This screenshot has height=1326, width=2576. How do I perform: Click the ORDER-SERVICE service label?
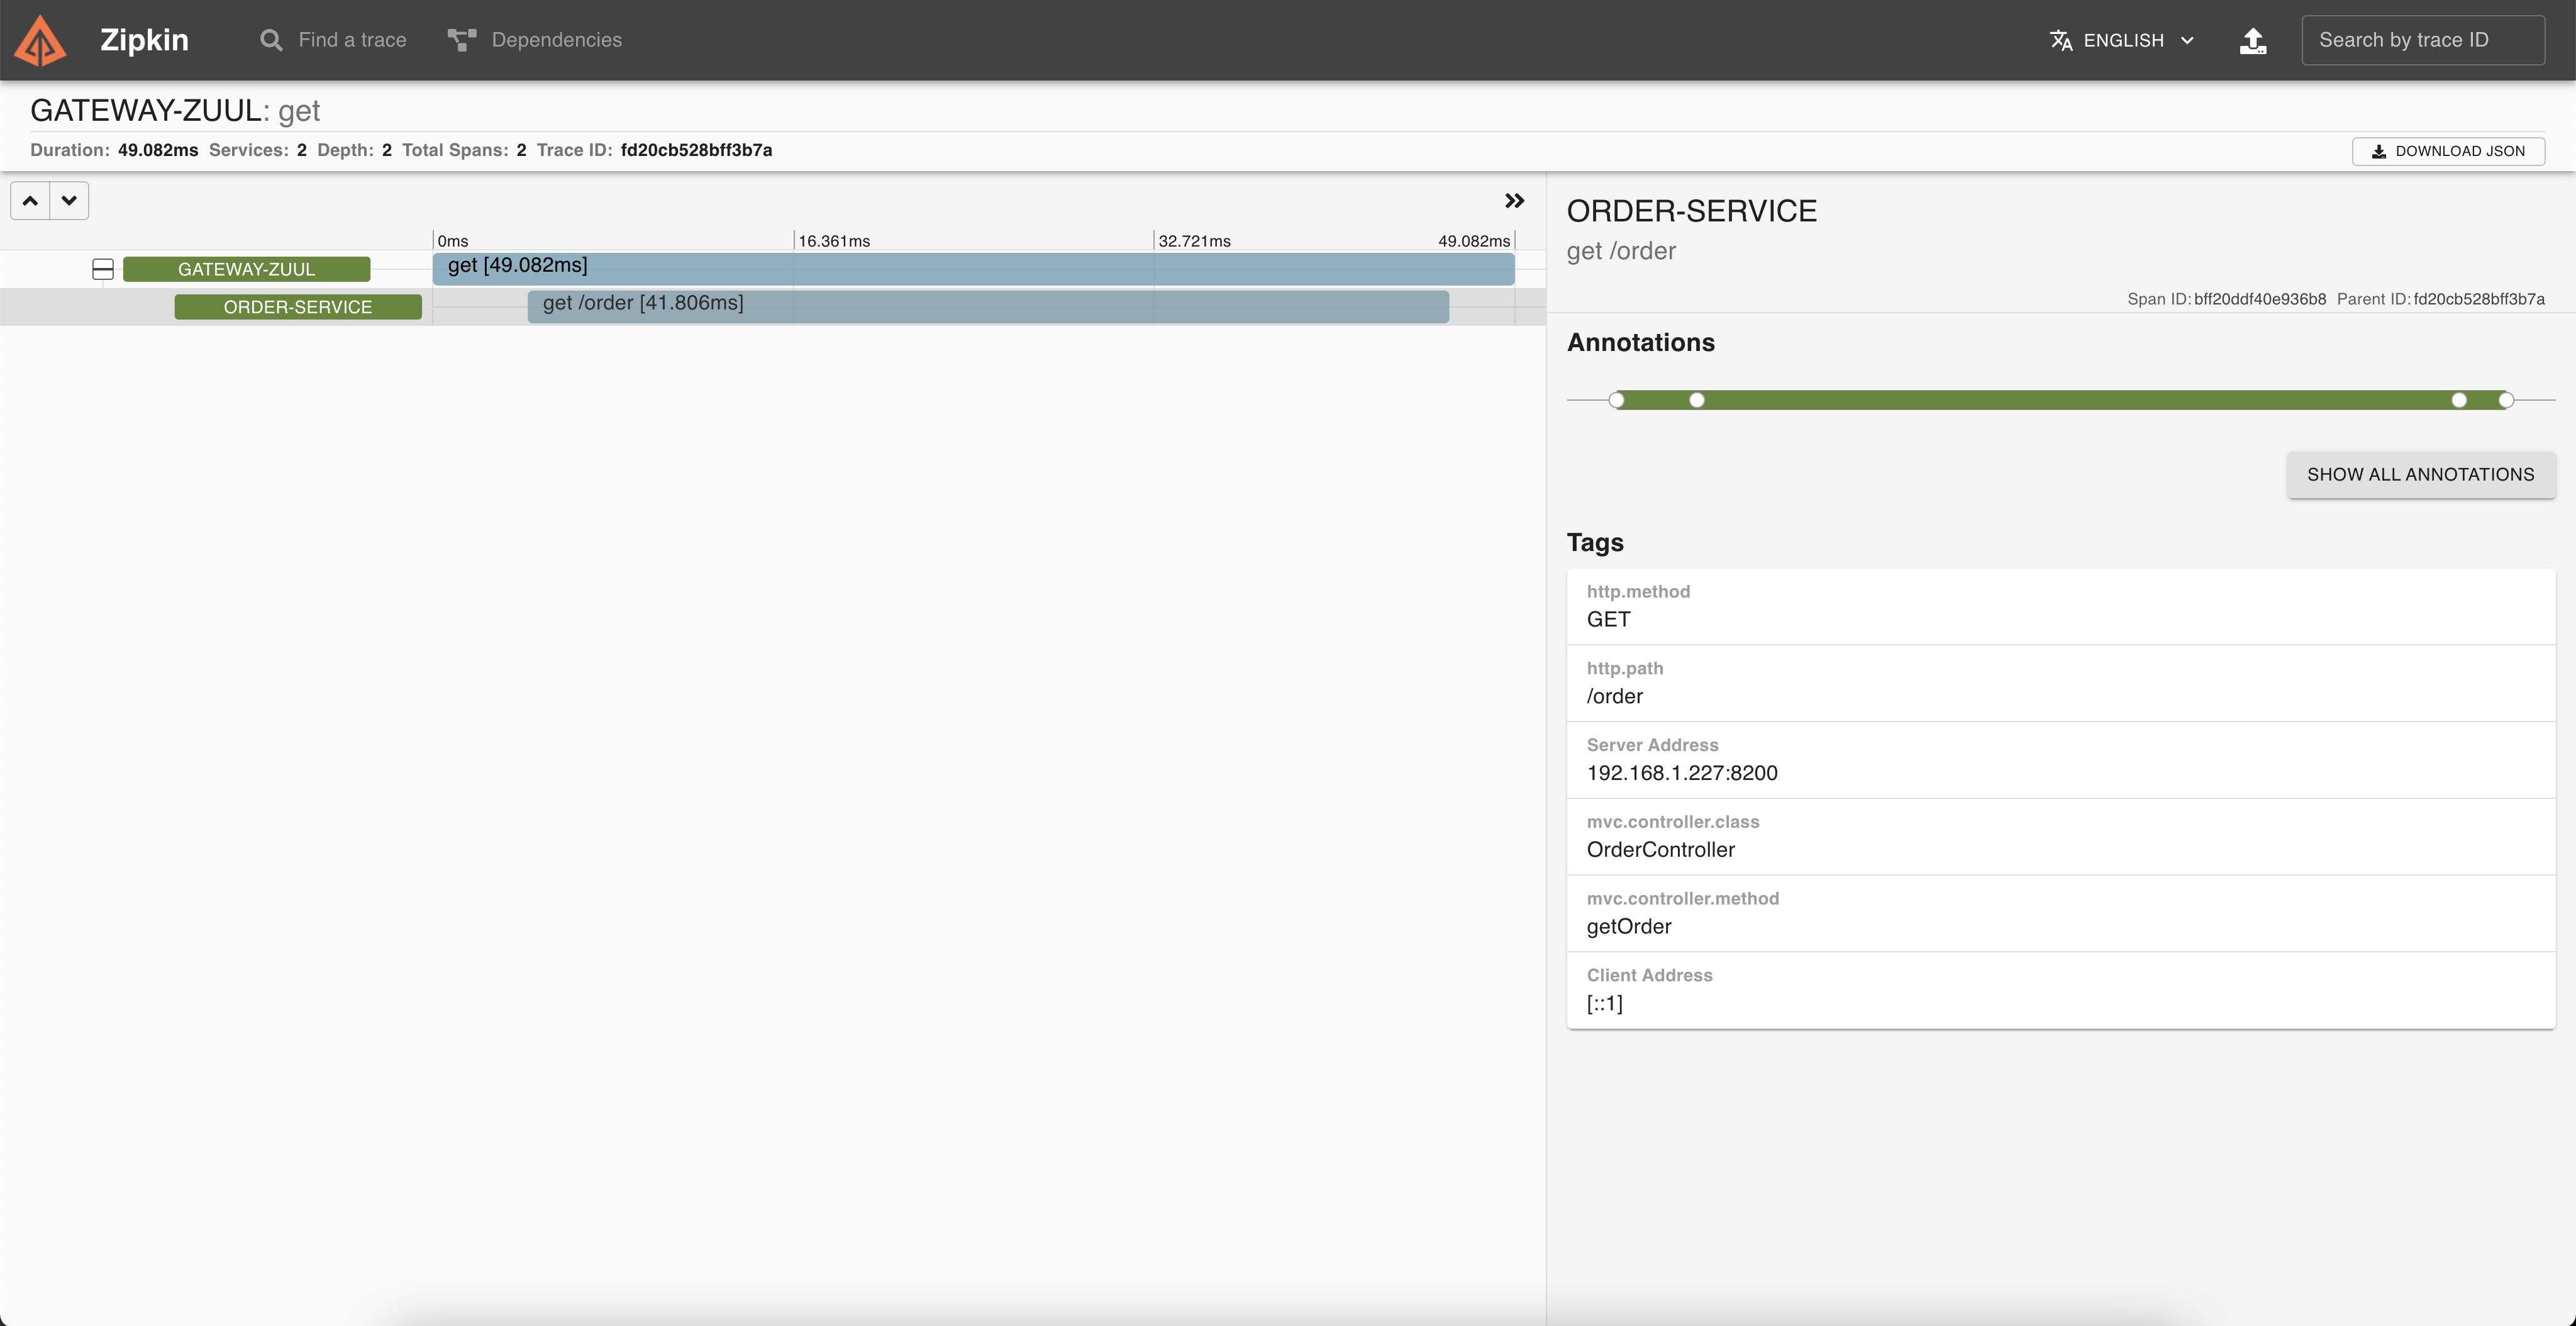(297, 307)
